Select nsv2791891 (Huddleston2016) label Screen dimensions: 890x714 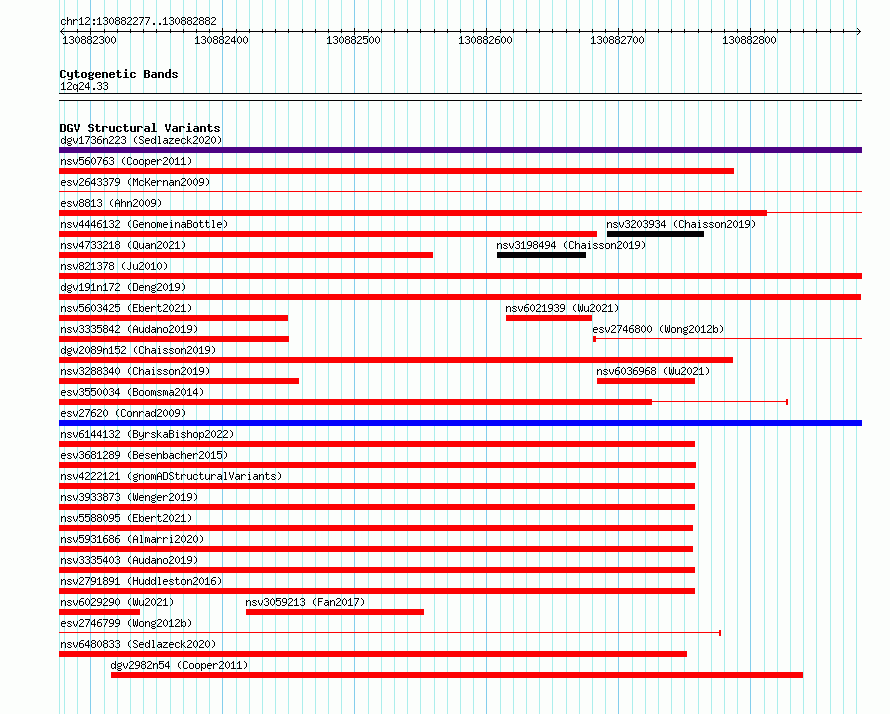141,581
